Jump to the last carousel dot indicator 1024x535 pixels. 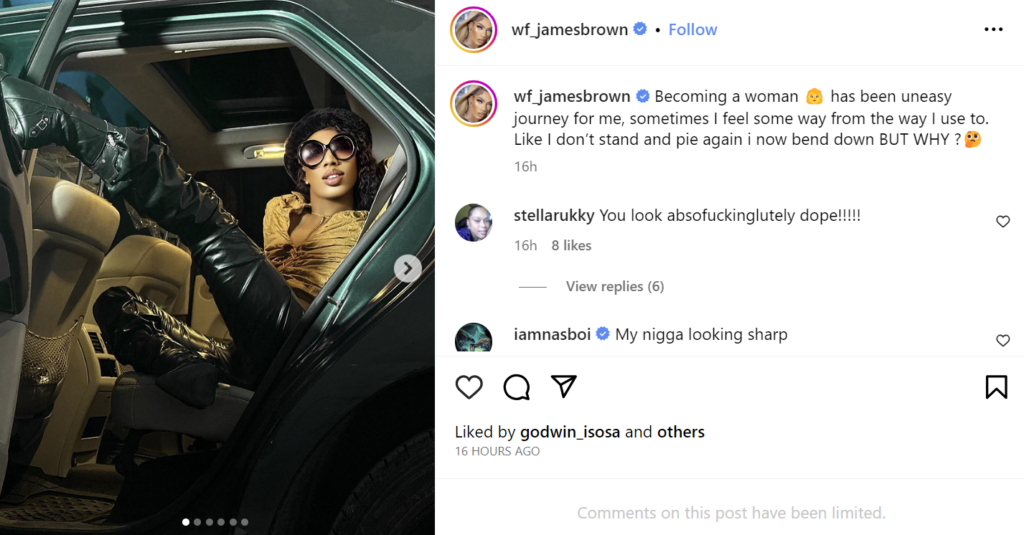click(x=245, y=522)
